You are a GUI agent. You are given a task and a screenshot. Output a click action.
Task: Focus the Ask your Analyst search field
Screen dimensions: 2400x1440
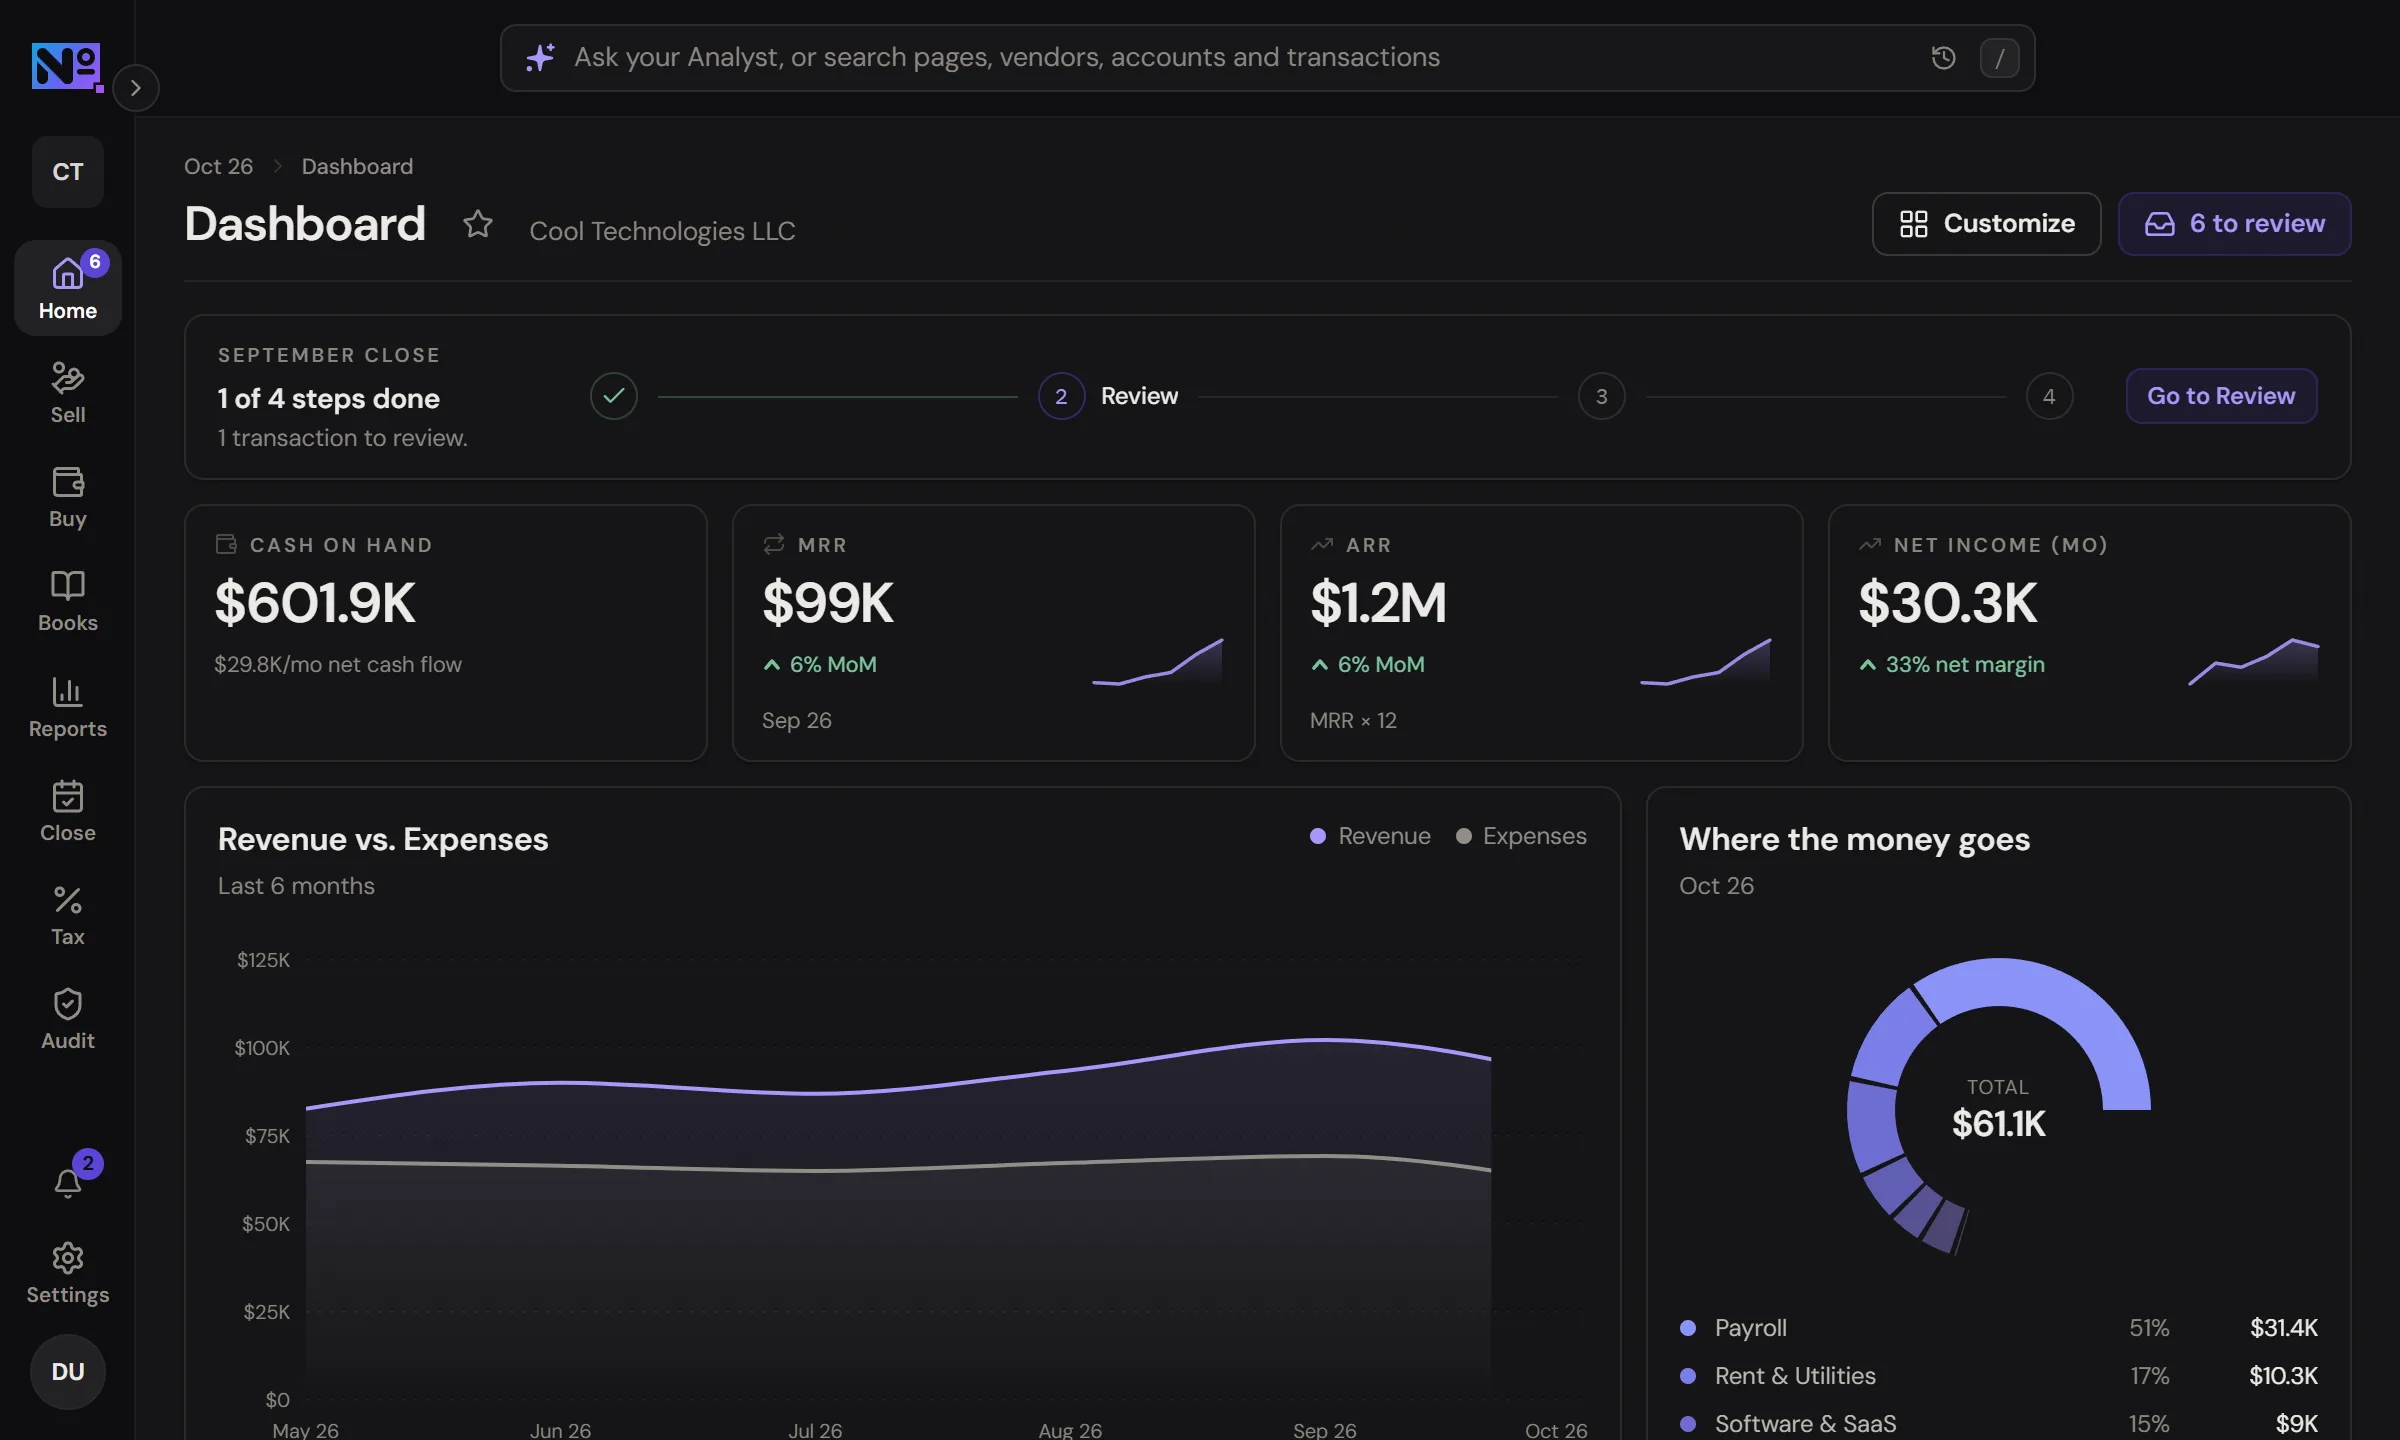[x=1267, y=58]
